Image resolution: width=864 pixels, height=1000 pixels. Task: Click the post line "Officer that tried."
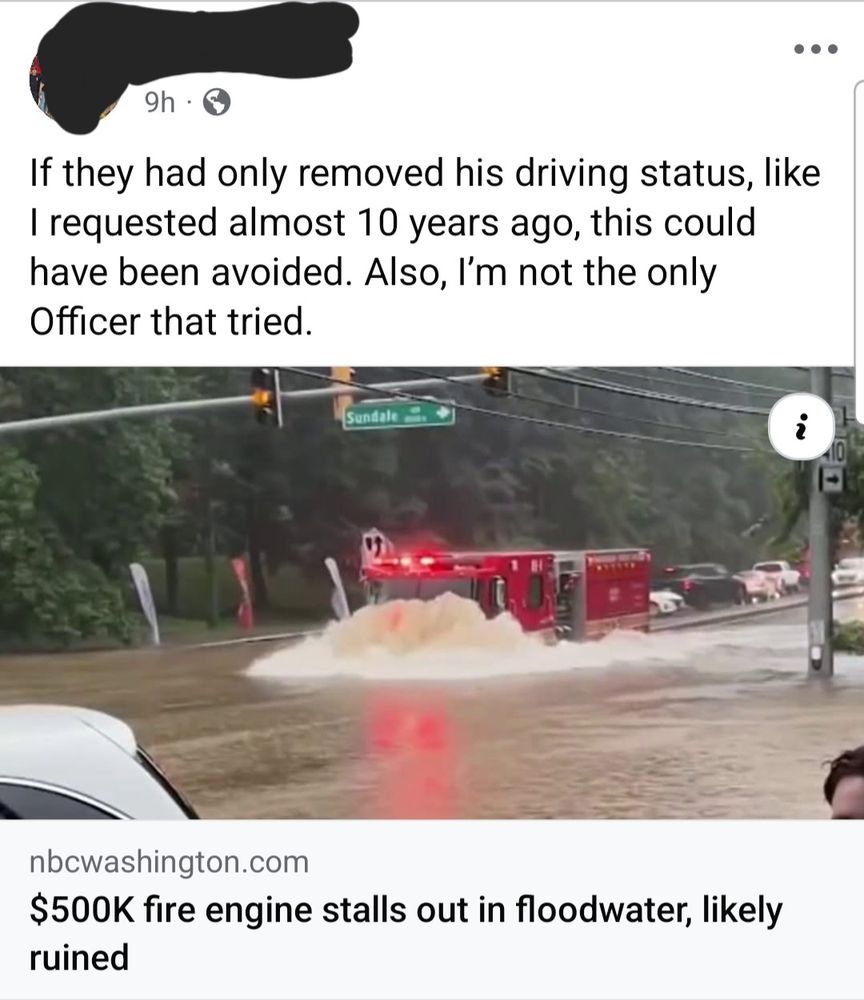(171, 321)
